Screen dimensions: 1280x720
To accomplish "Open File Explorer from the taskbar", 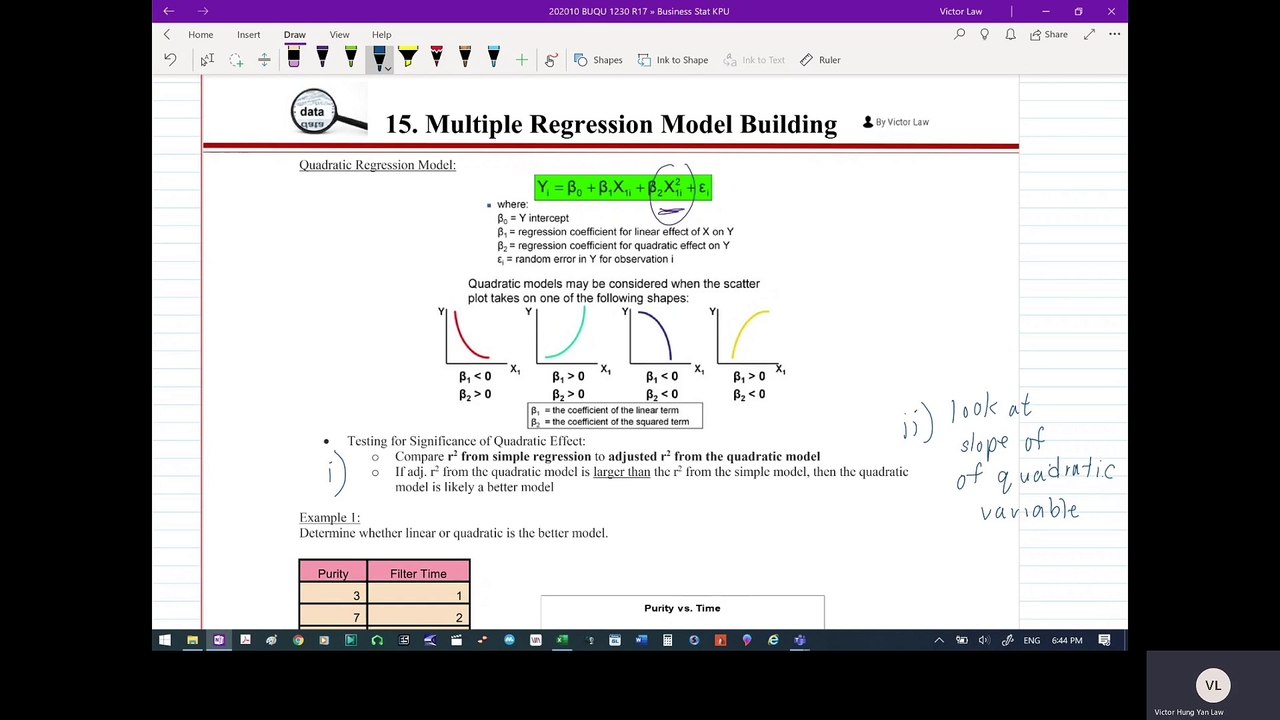I will click(x=192, y=640).
